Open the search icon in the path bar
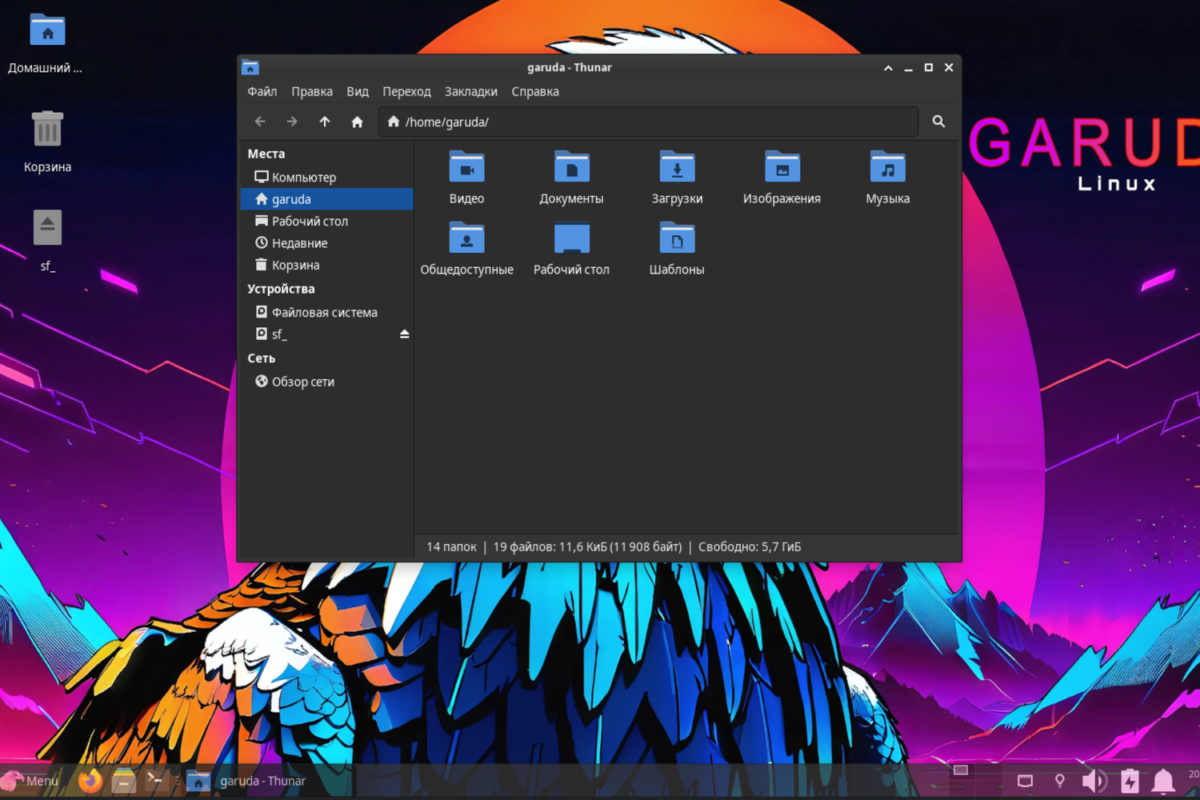Screen dimensions: 1200x800 tap(937, 121)
